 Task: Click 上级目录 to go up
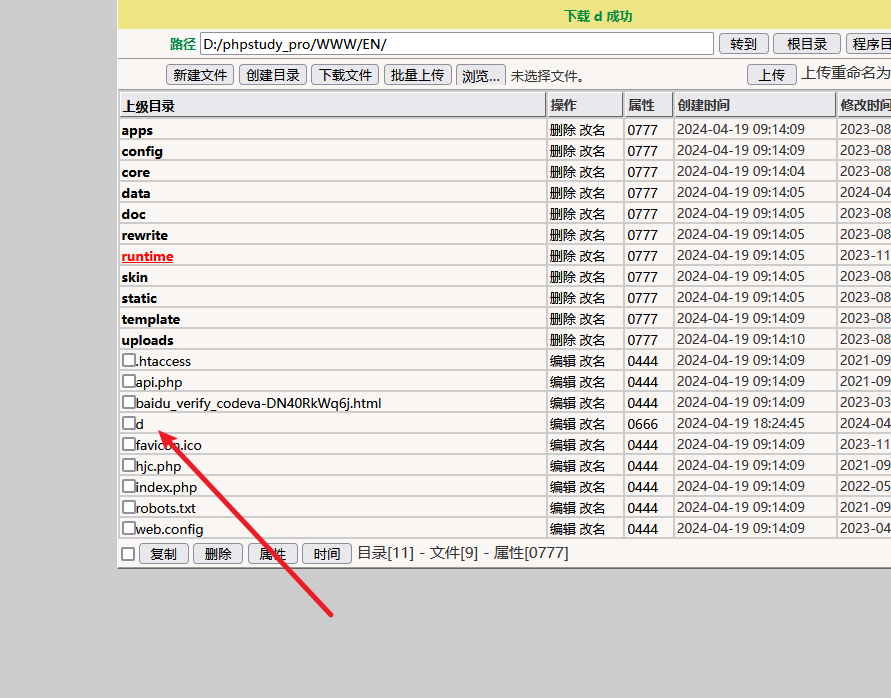pyautogui.click(x=148, y=106)
